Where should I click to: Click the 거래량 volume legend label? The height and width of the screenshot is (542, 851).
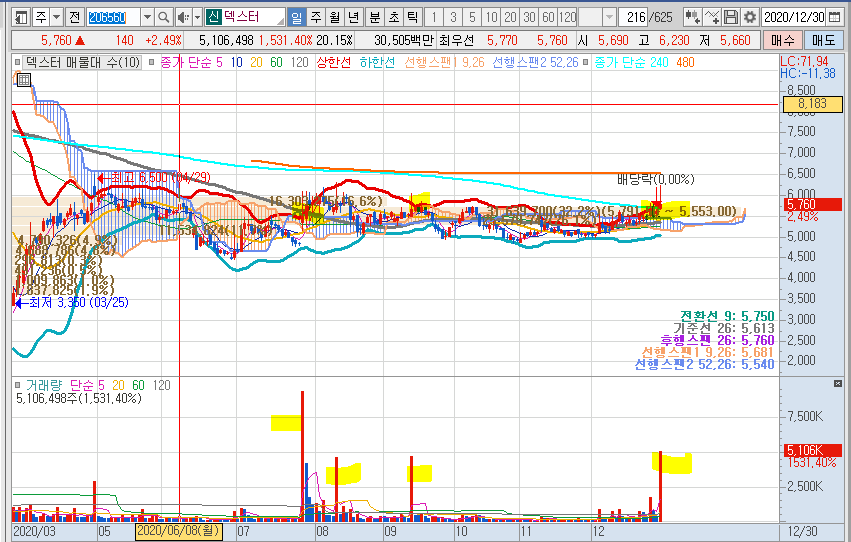pos(44,386)
